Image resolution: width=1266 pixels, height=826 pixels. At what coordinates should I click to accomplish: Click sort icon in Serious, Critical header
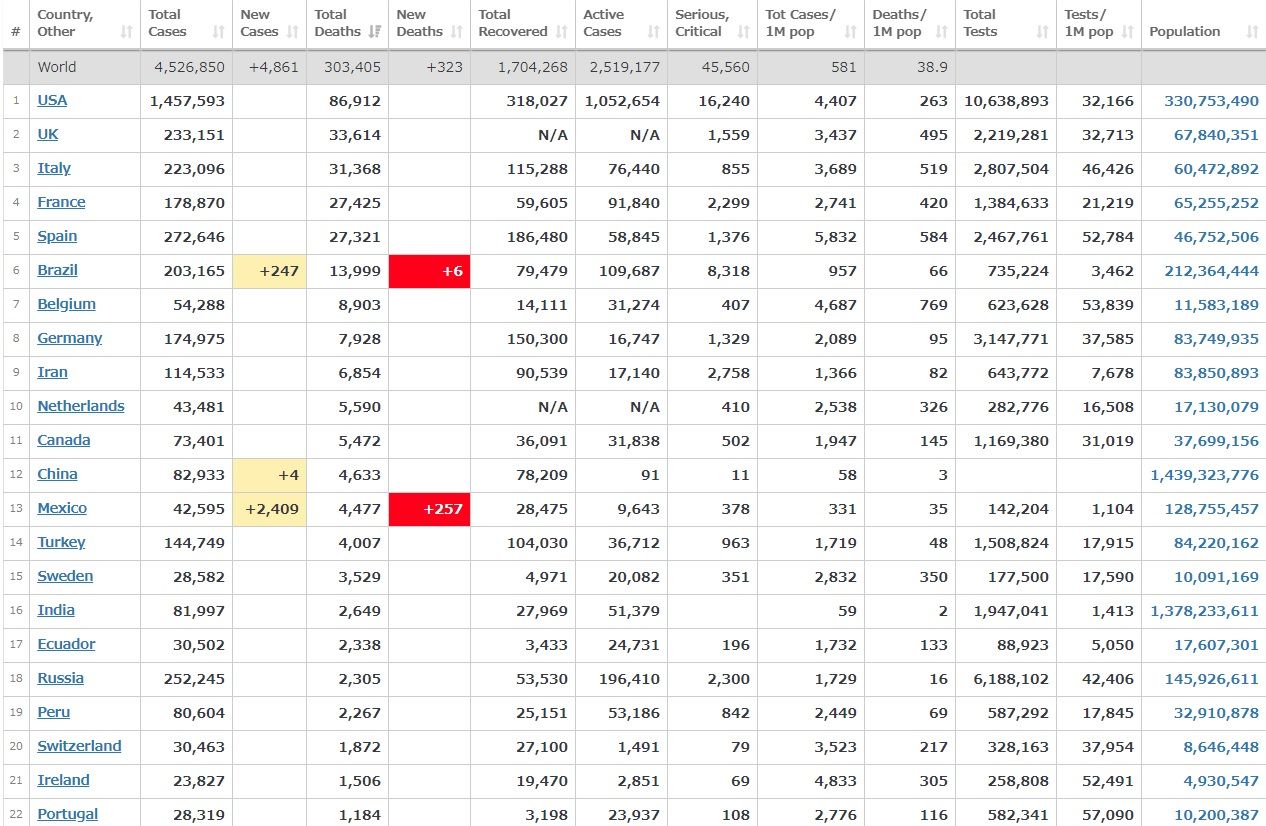pyautogui.click(x=743, y=32)
